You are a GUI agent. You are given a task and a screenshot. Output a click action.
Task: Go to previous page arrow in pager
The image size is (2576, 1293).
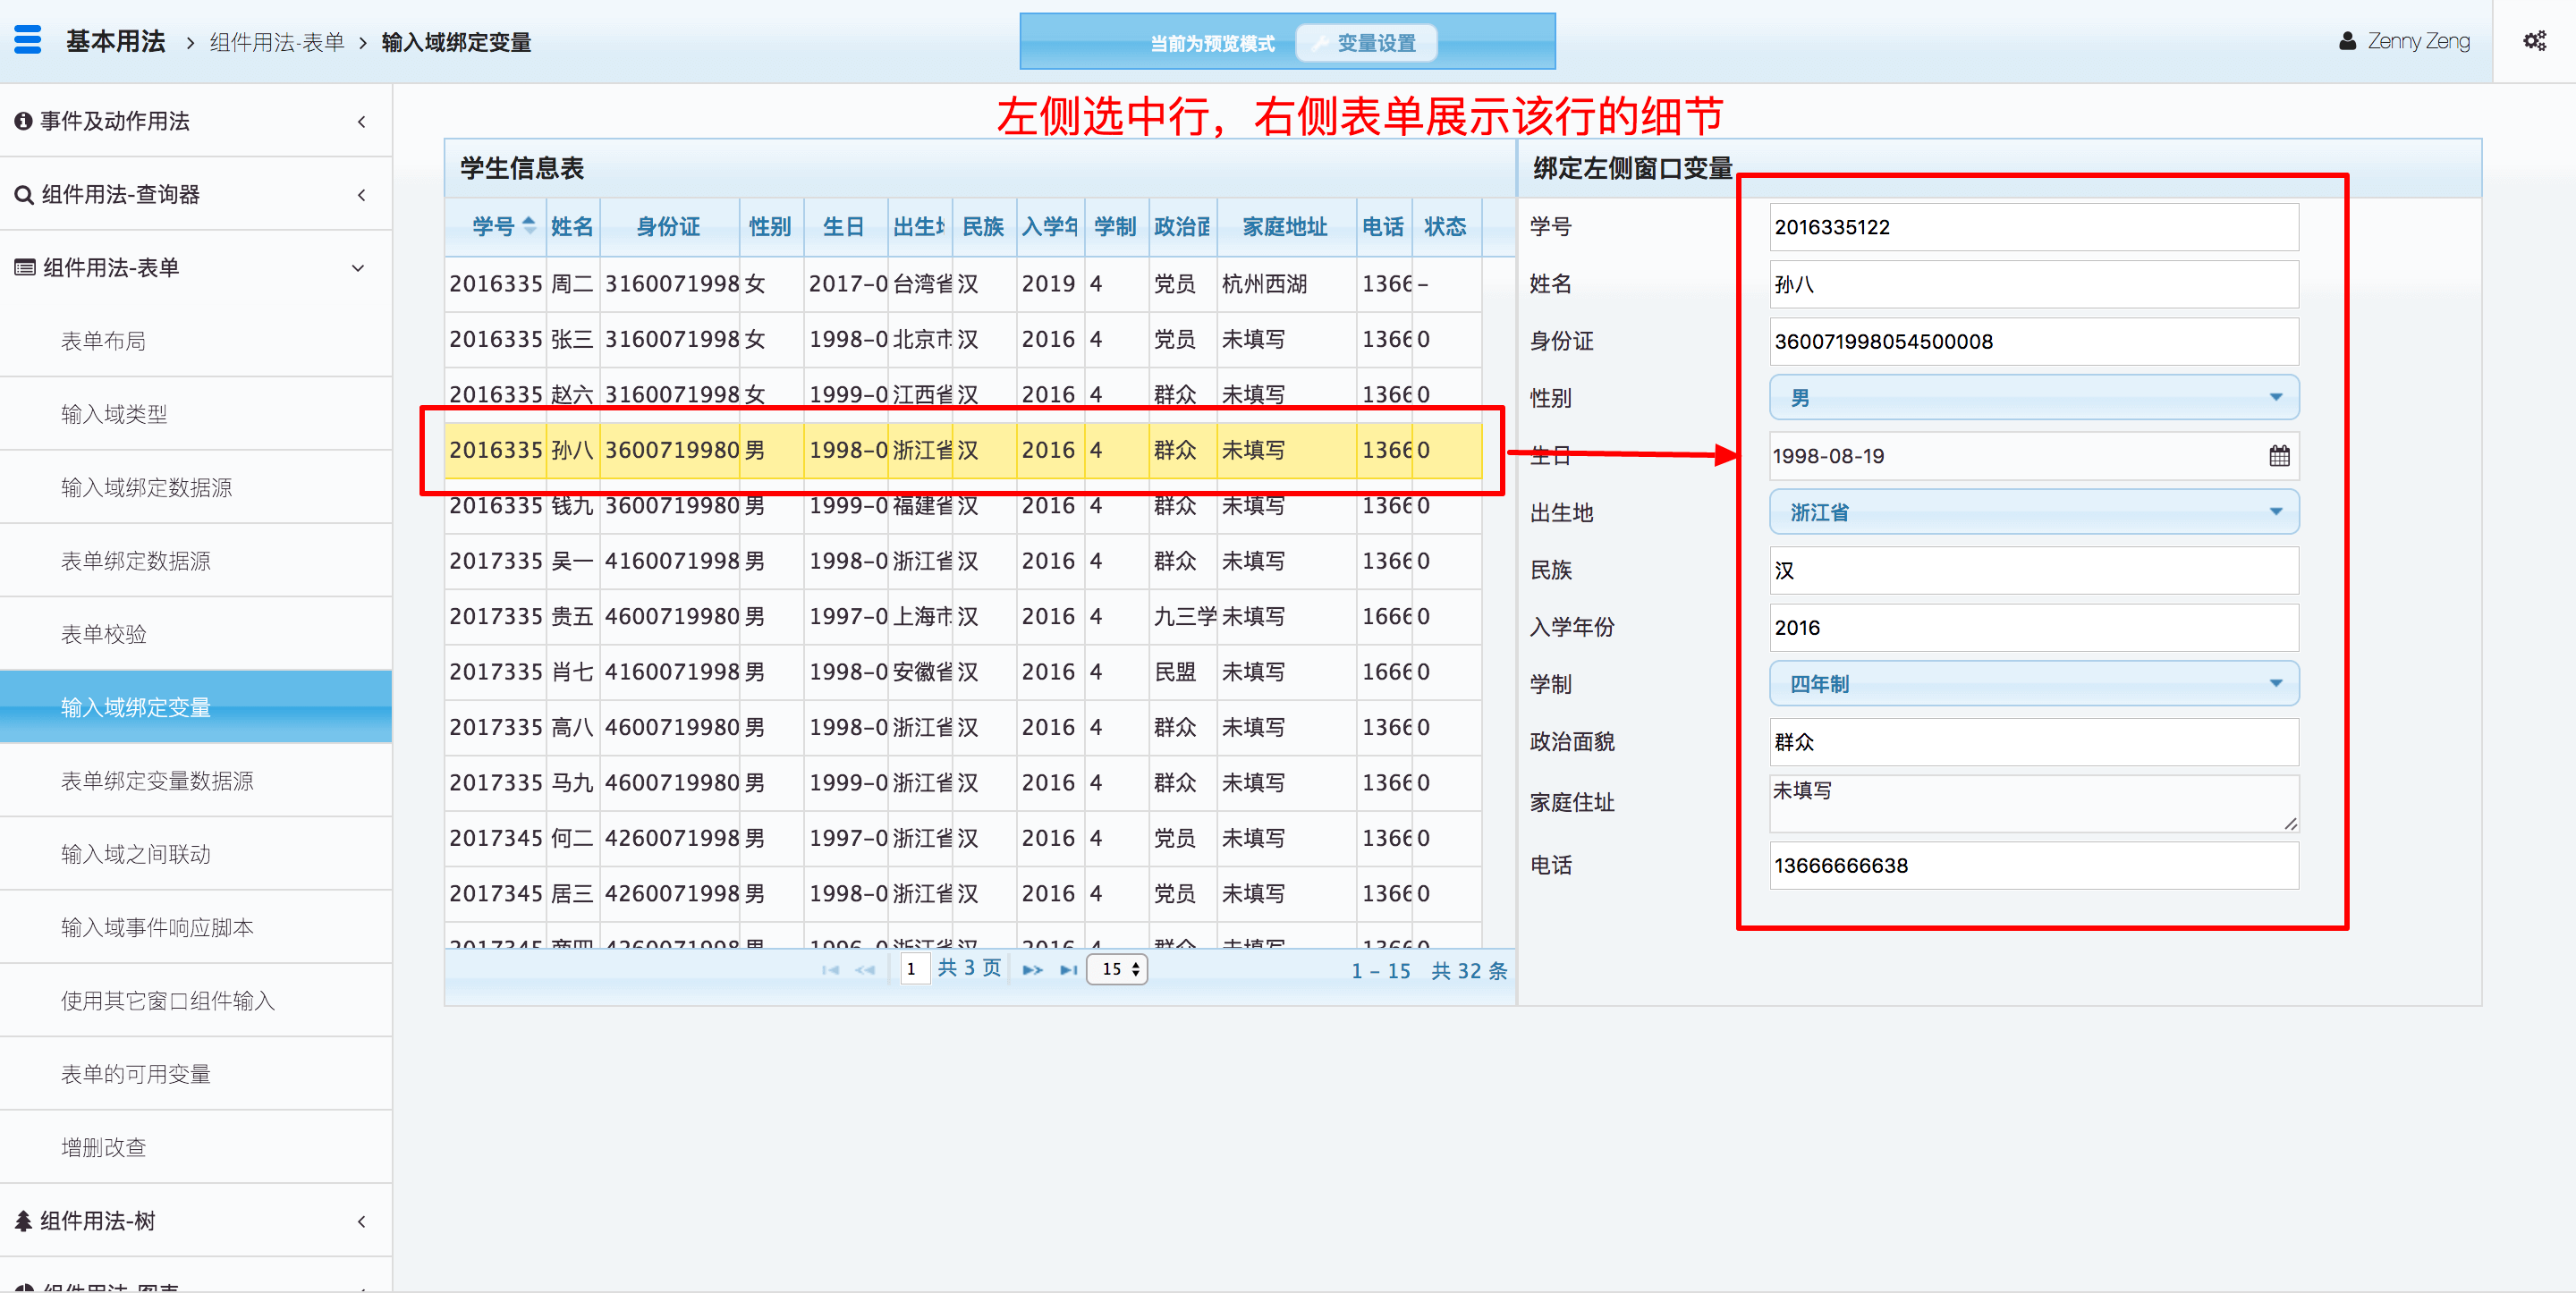click(865, 969)
